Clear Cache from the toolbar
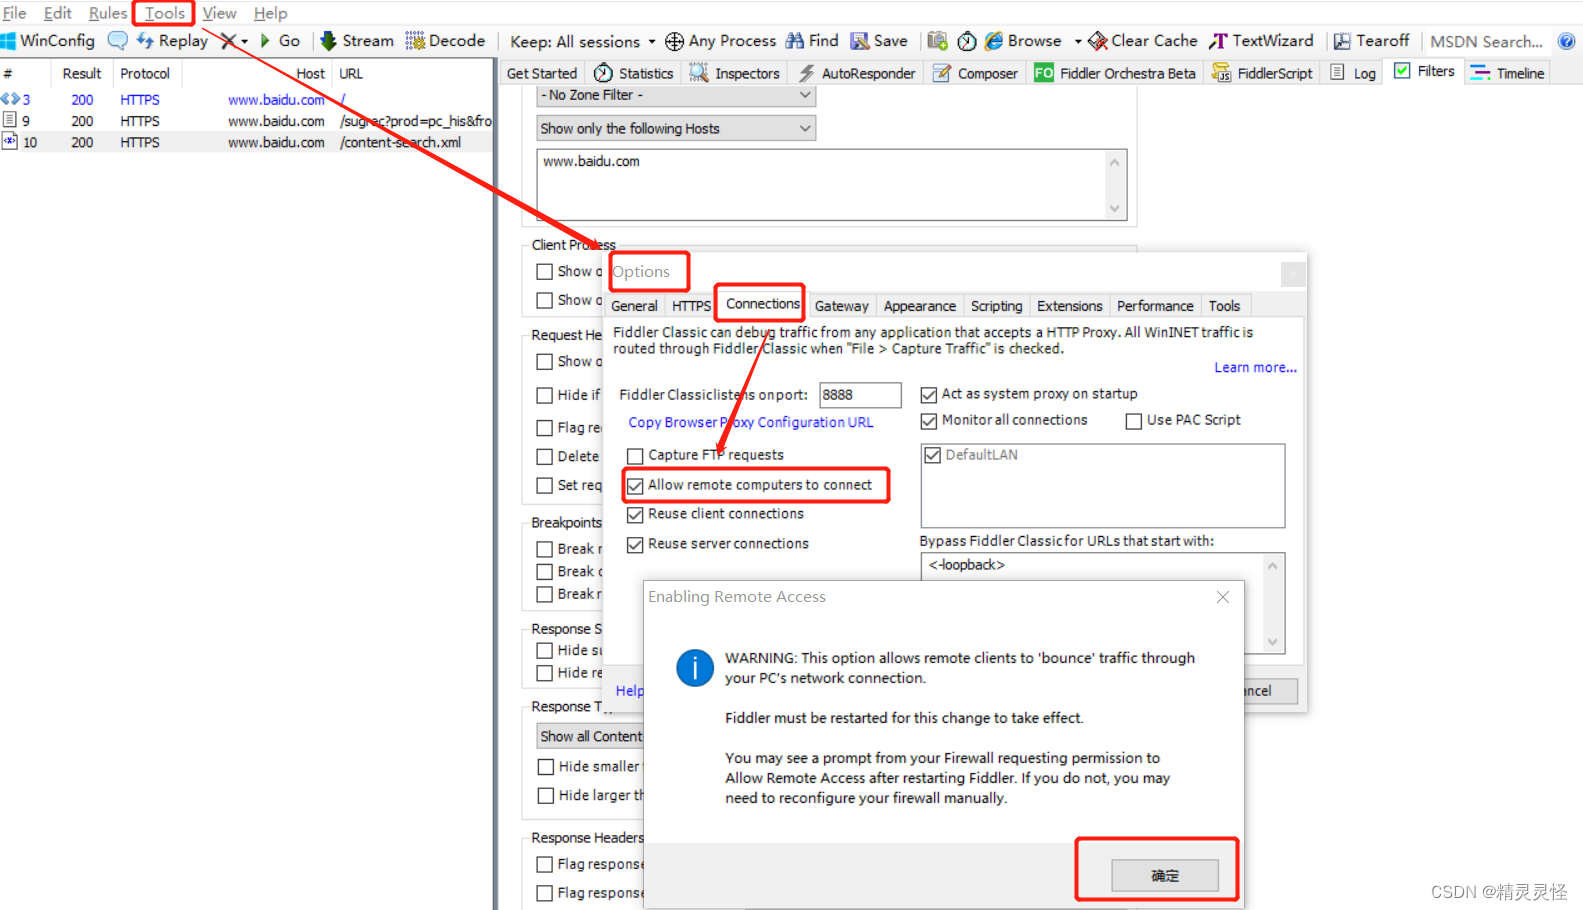Viewport: 1583px width, 910px height. (x=1142, y=41)
